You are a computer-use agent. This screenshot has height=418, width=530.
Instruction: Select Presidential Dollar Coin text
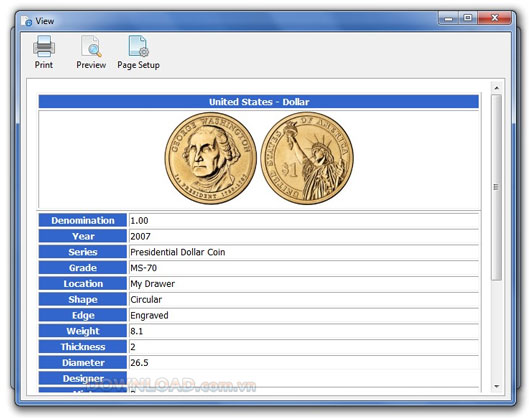pyautogui.click(x=178, y=252)
